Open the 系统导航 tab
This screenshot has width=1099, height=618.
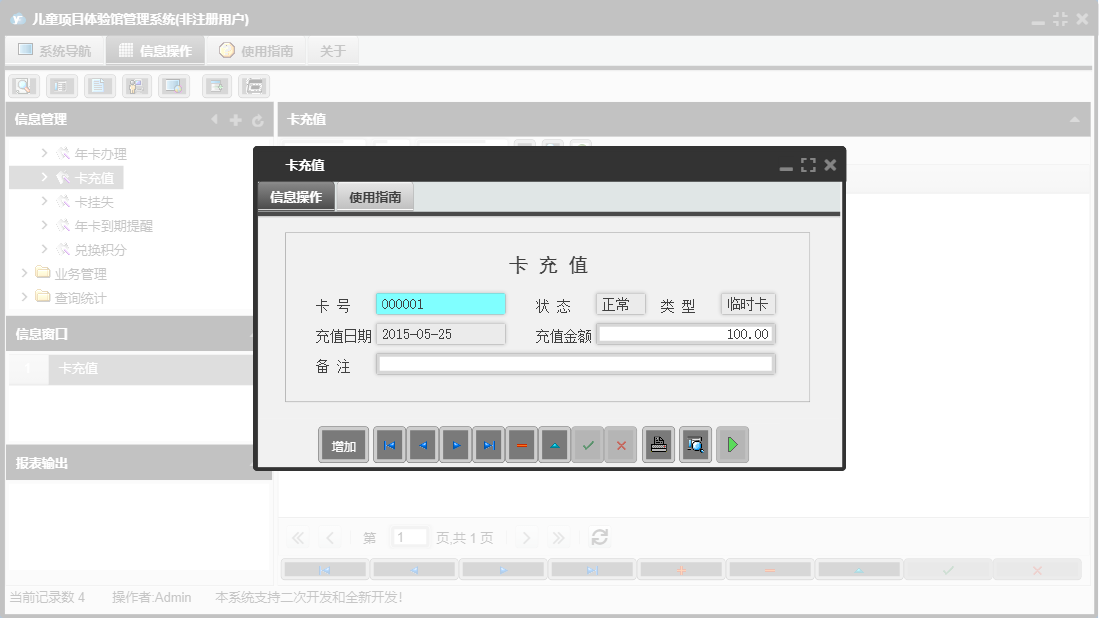55,49
